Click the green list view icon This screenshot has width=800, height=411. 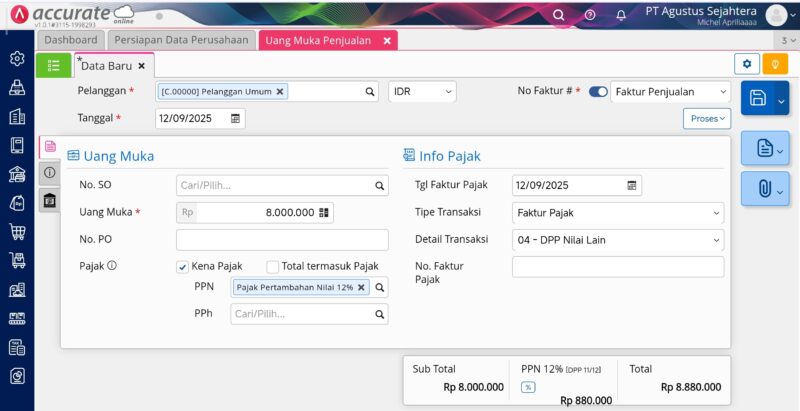(x=53, y=65)
